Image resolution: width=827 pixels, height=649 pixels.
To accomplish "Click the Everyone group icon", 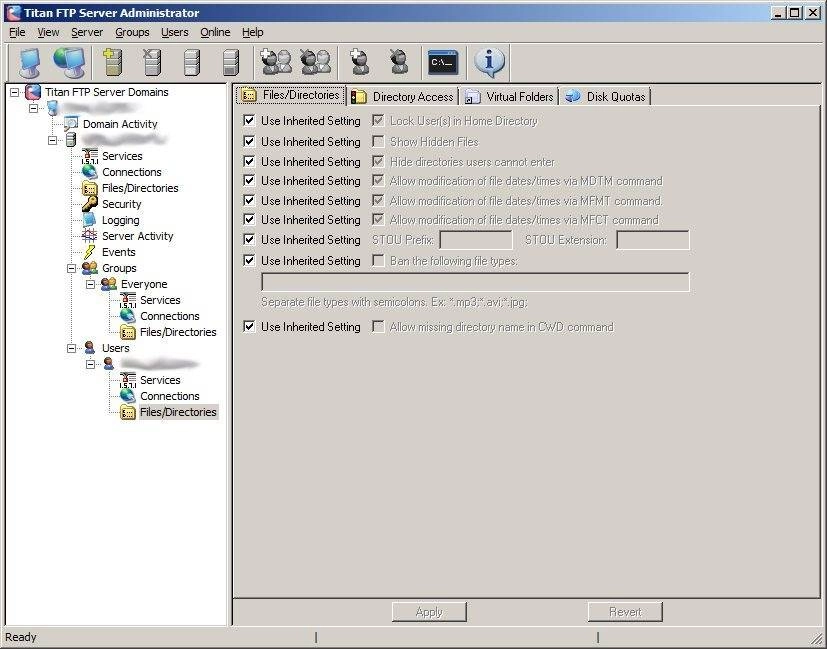I will 109,284.
